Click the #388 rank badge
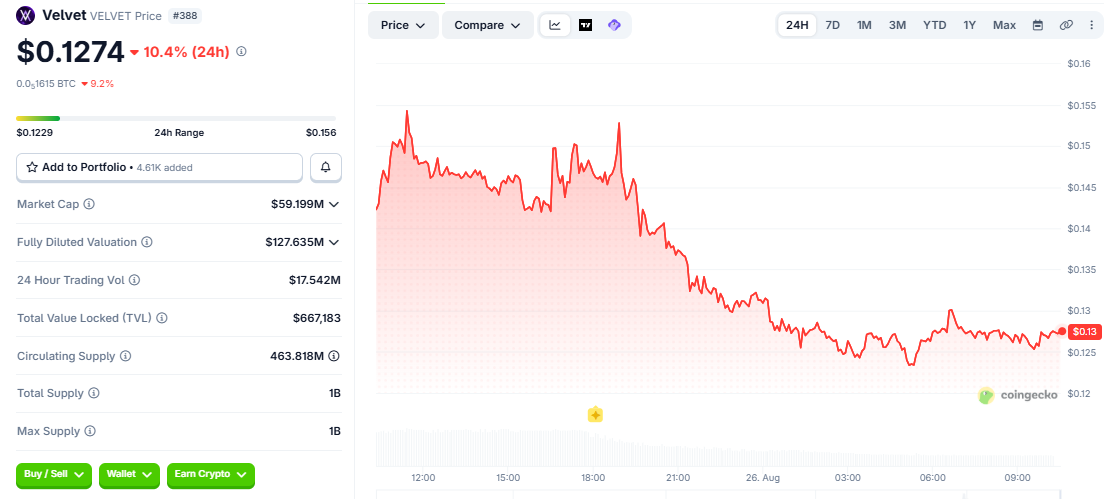1117x499 pixels. pos(185,15)
